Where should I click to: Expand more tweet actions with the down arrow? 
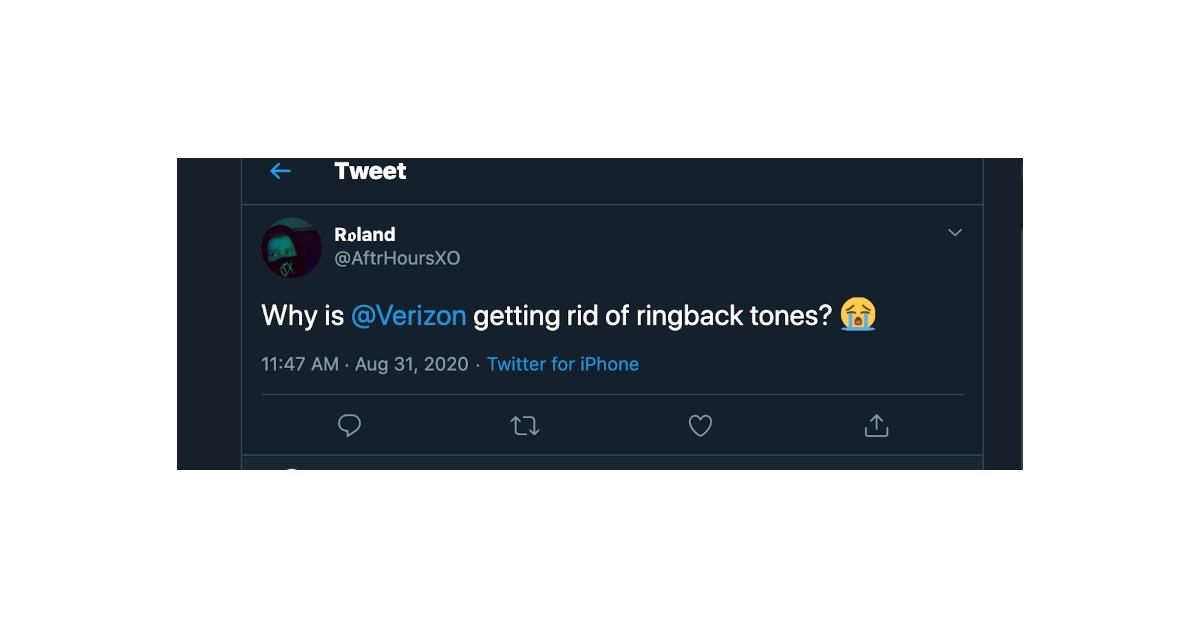(x=955, y=232)
